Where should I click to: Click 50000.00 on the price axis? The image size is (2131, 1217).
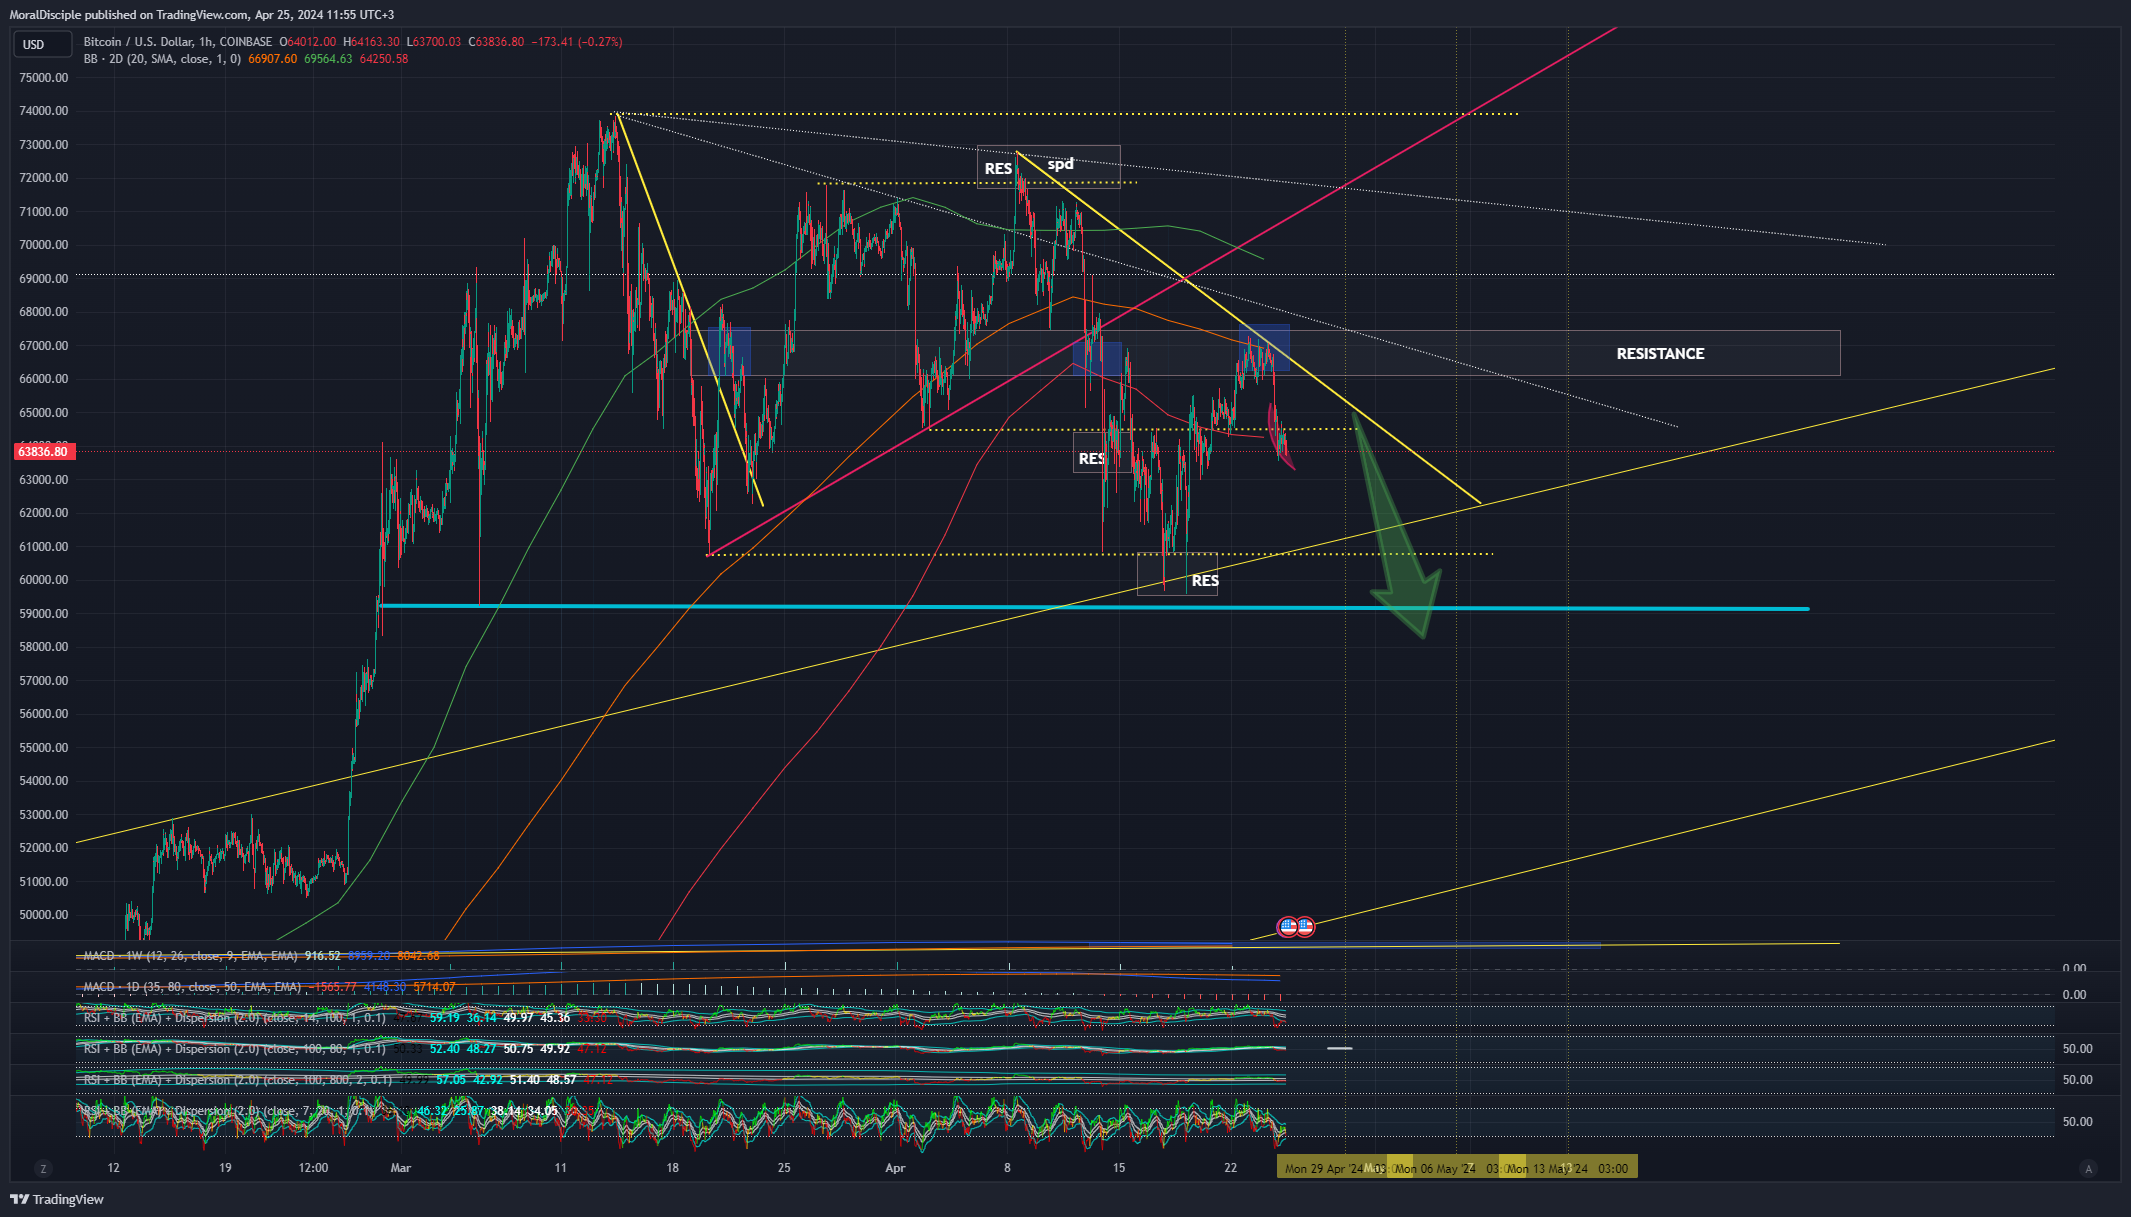[44, 915]
